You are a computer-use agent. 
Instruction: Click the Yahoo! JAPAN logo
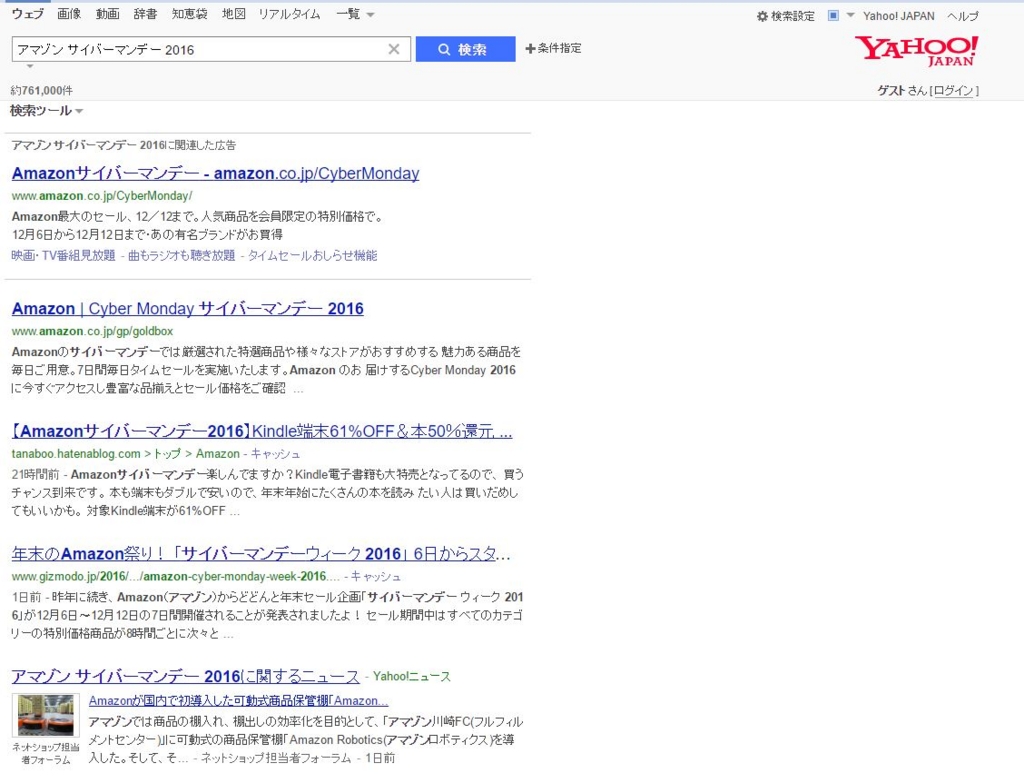[917, 50]
